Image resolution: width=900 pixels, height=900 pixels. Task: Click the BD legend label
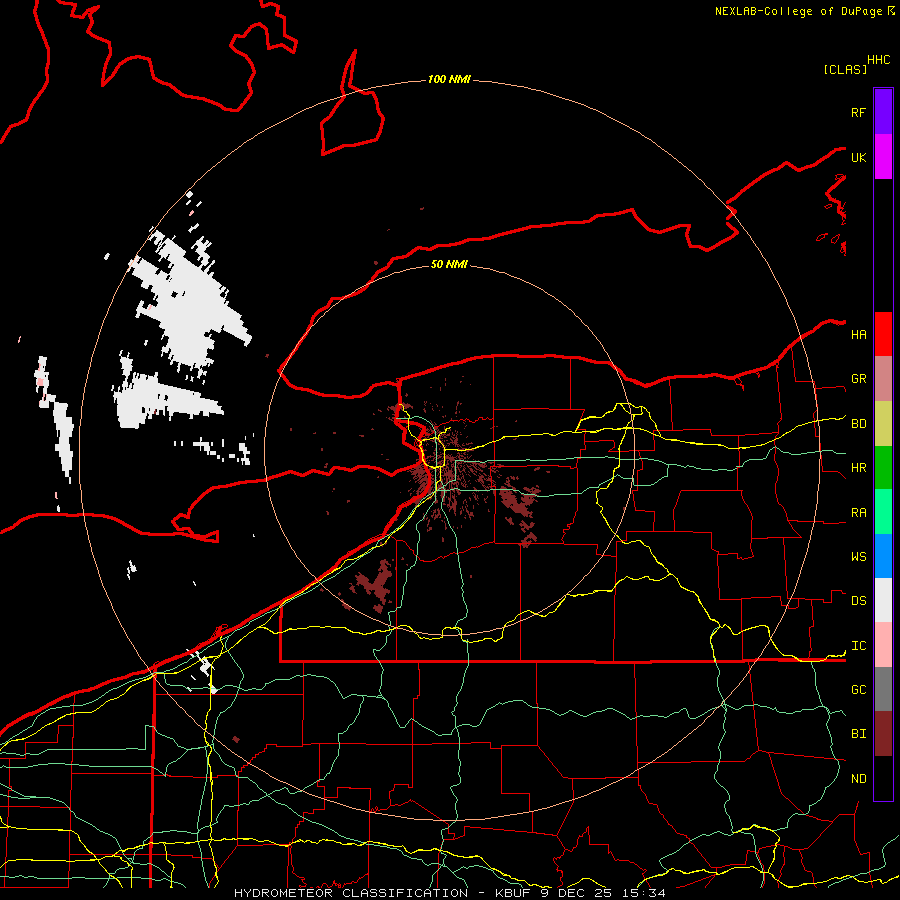click(859, 424)
